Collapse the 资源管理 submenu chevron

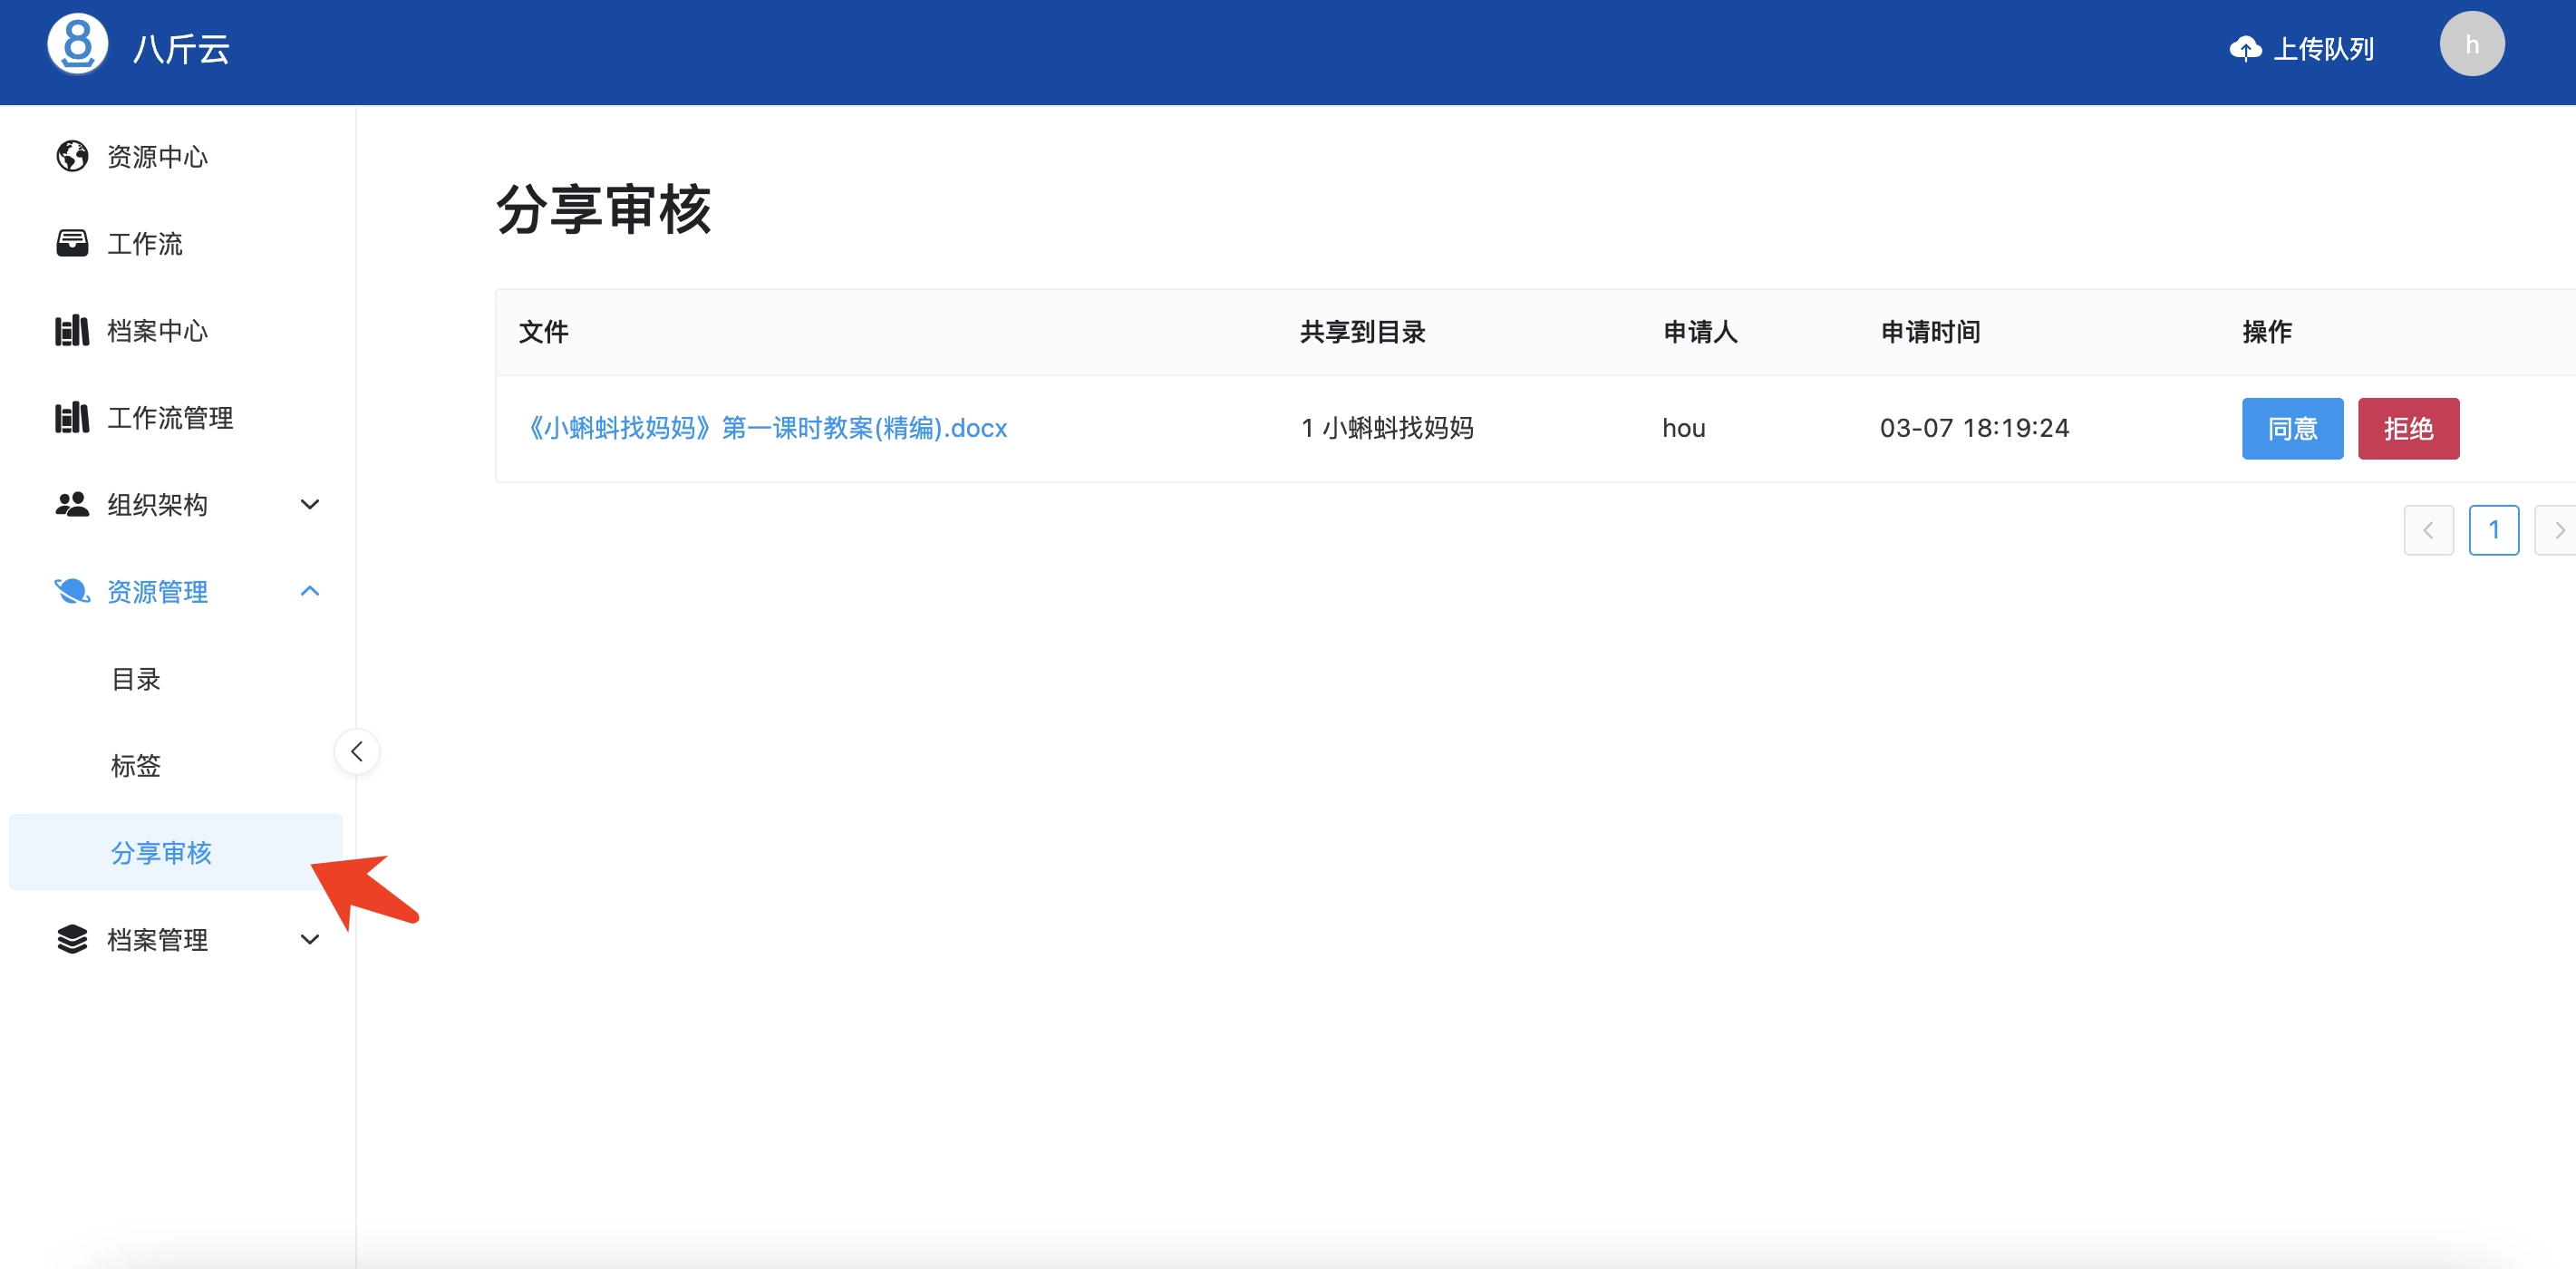click(310, 591)
